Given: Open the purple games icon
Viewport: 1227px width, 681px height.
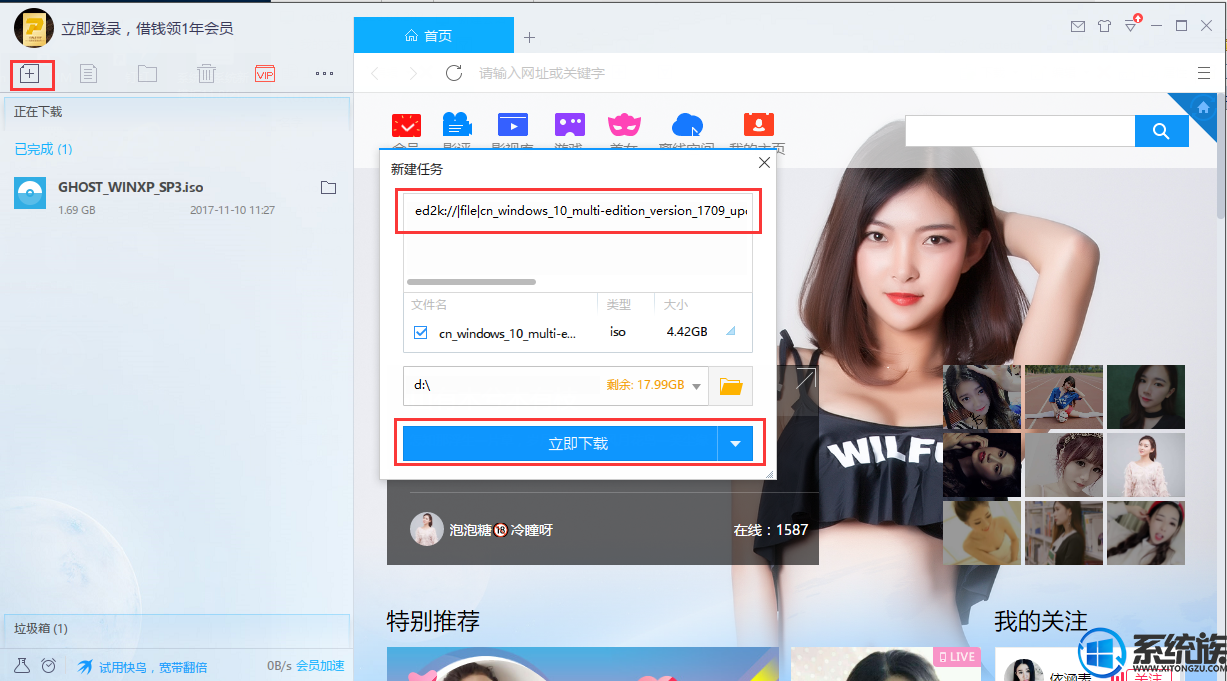Looking at the screenshot, I should click(x=569, y=125).
